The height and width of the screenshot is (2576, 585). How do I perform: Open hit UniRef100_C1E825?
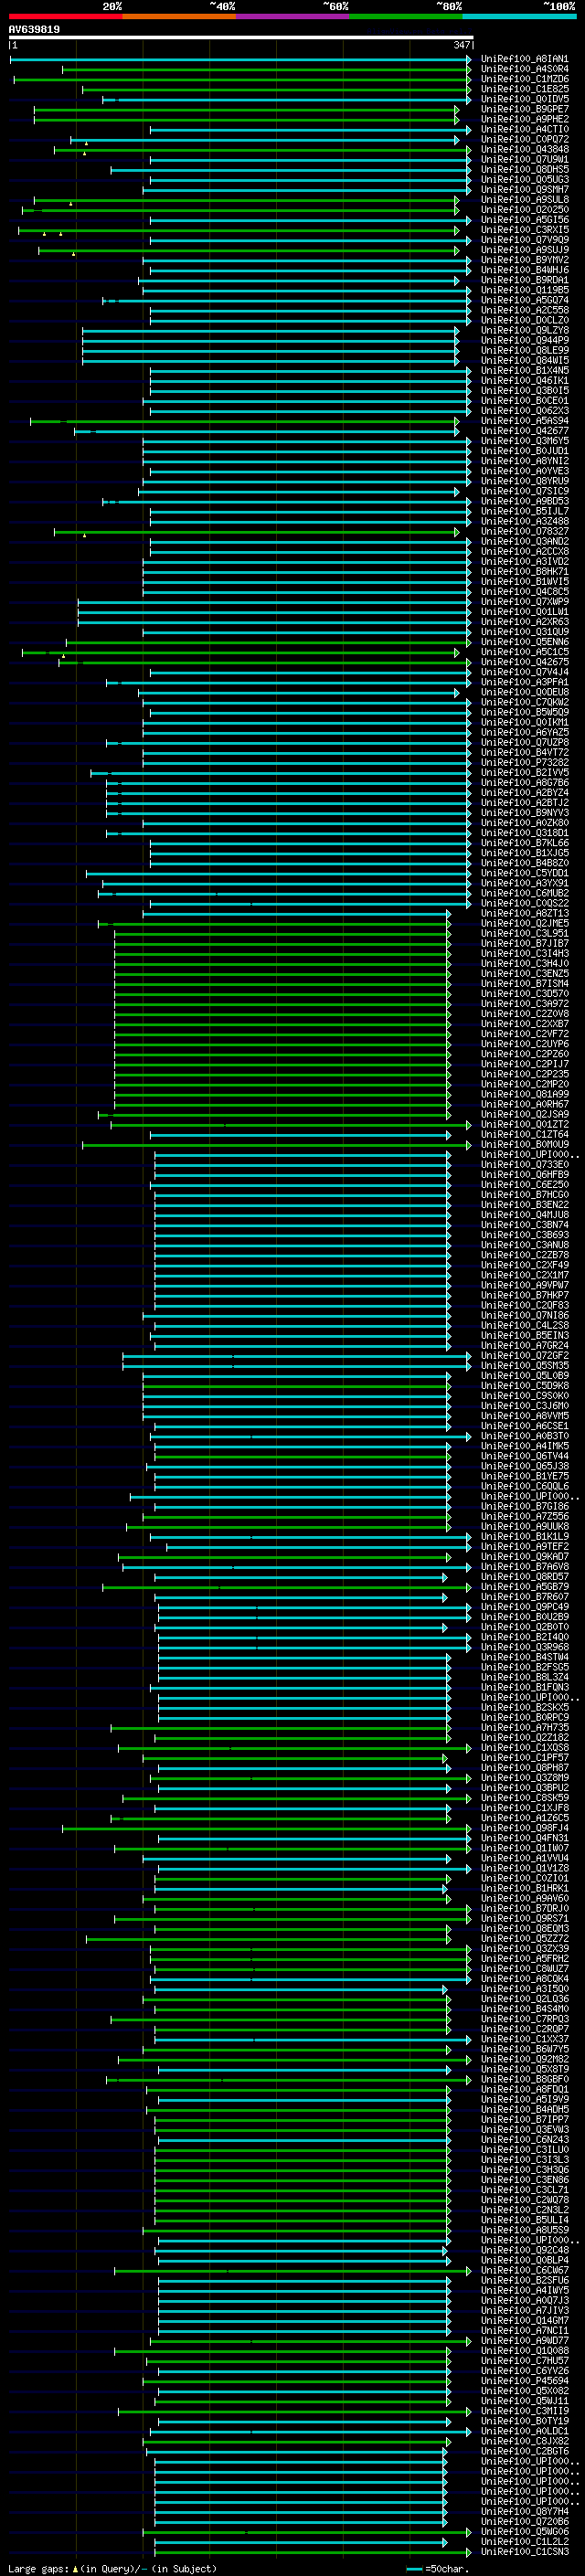tap(525, 89)
